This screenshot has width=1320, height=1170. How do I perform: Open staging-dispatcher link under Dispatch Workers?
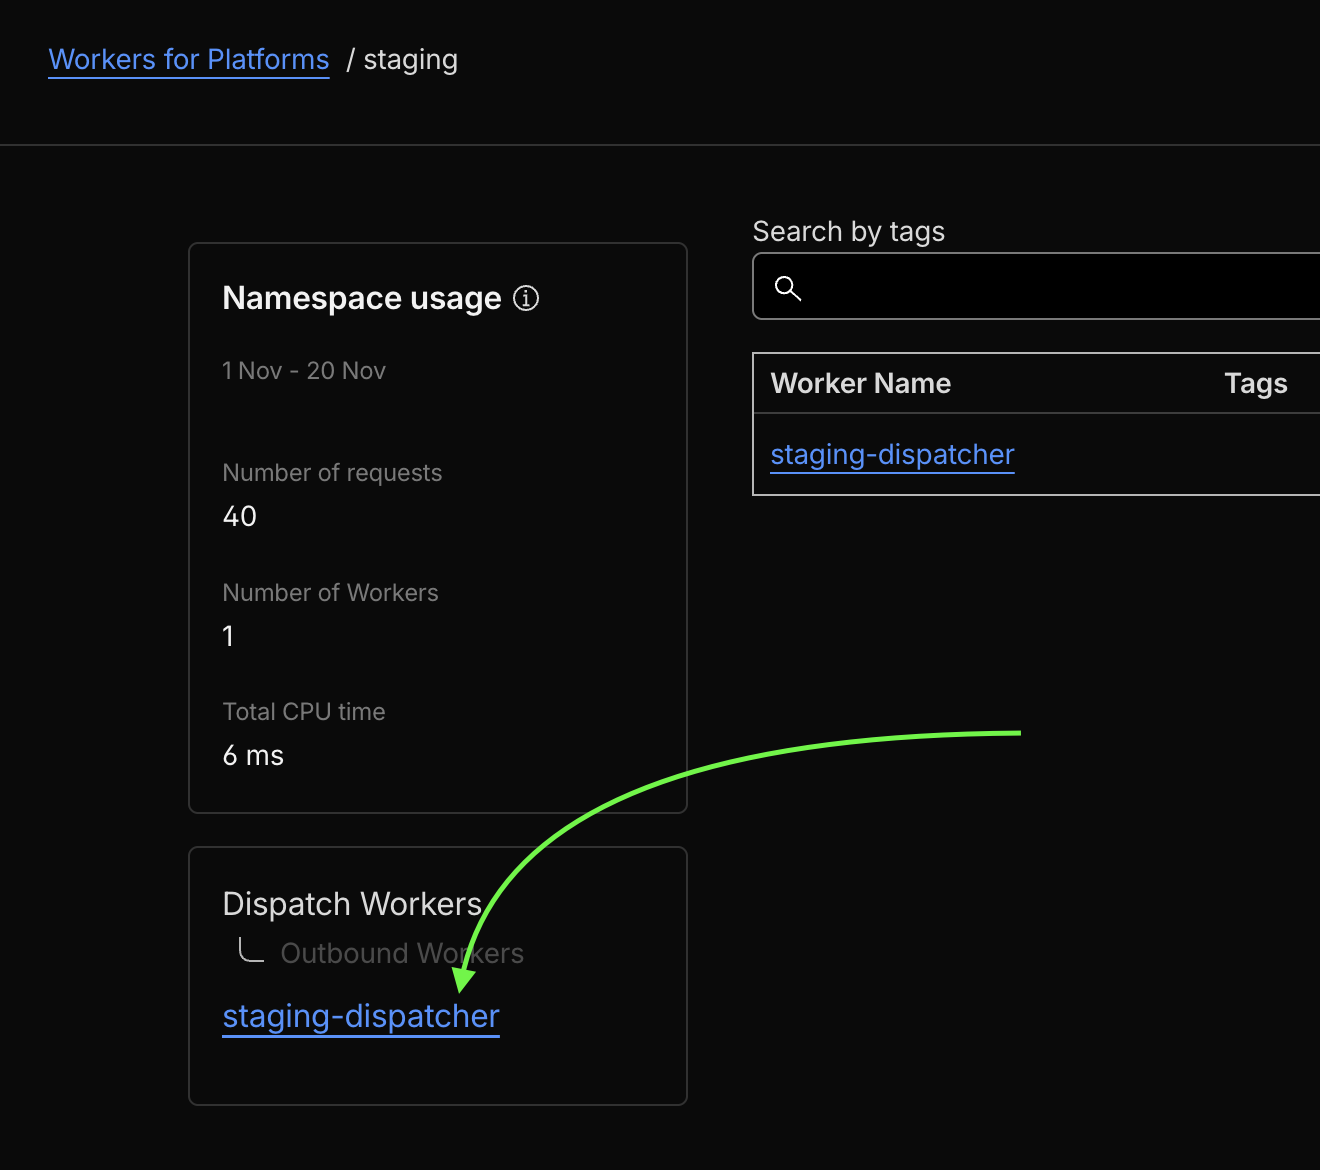361,1016
